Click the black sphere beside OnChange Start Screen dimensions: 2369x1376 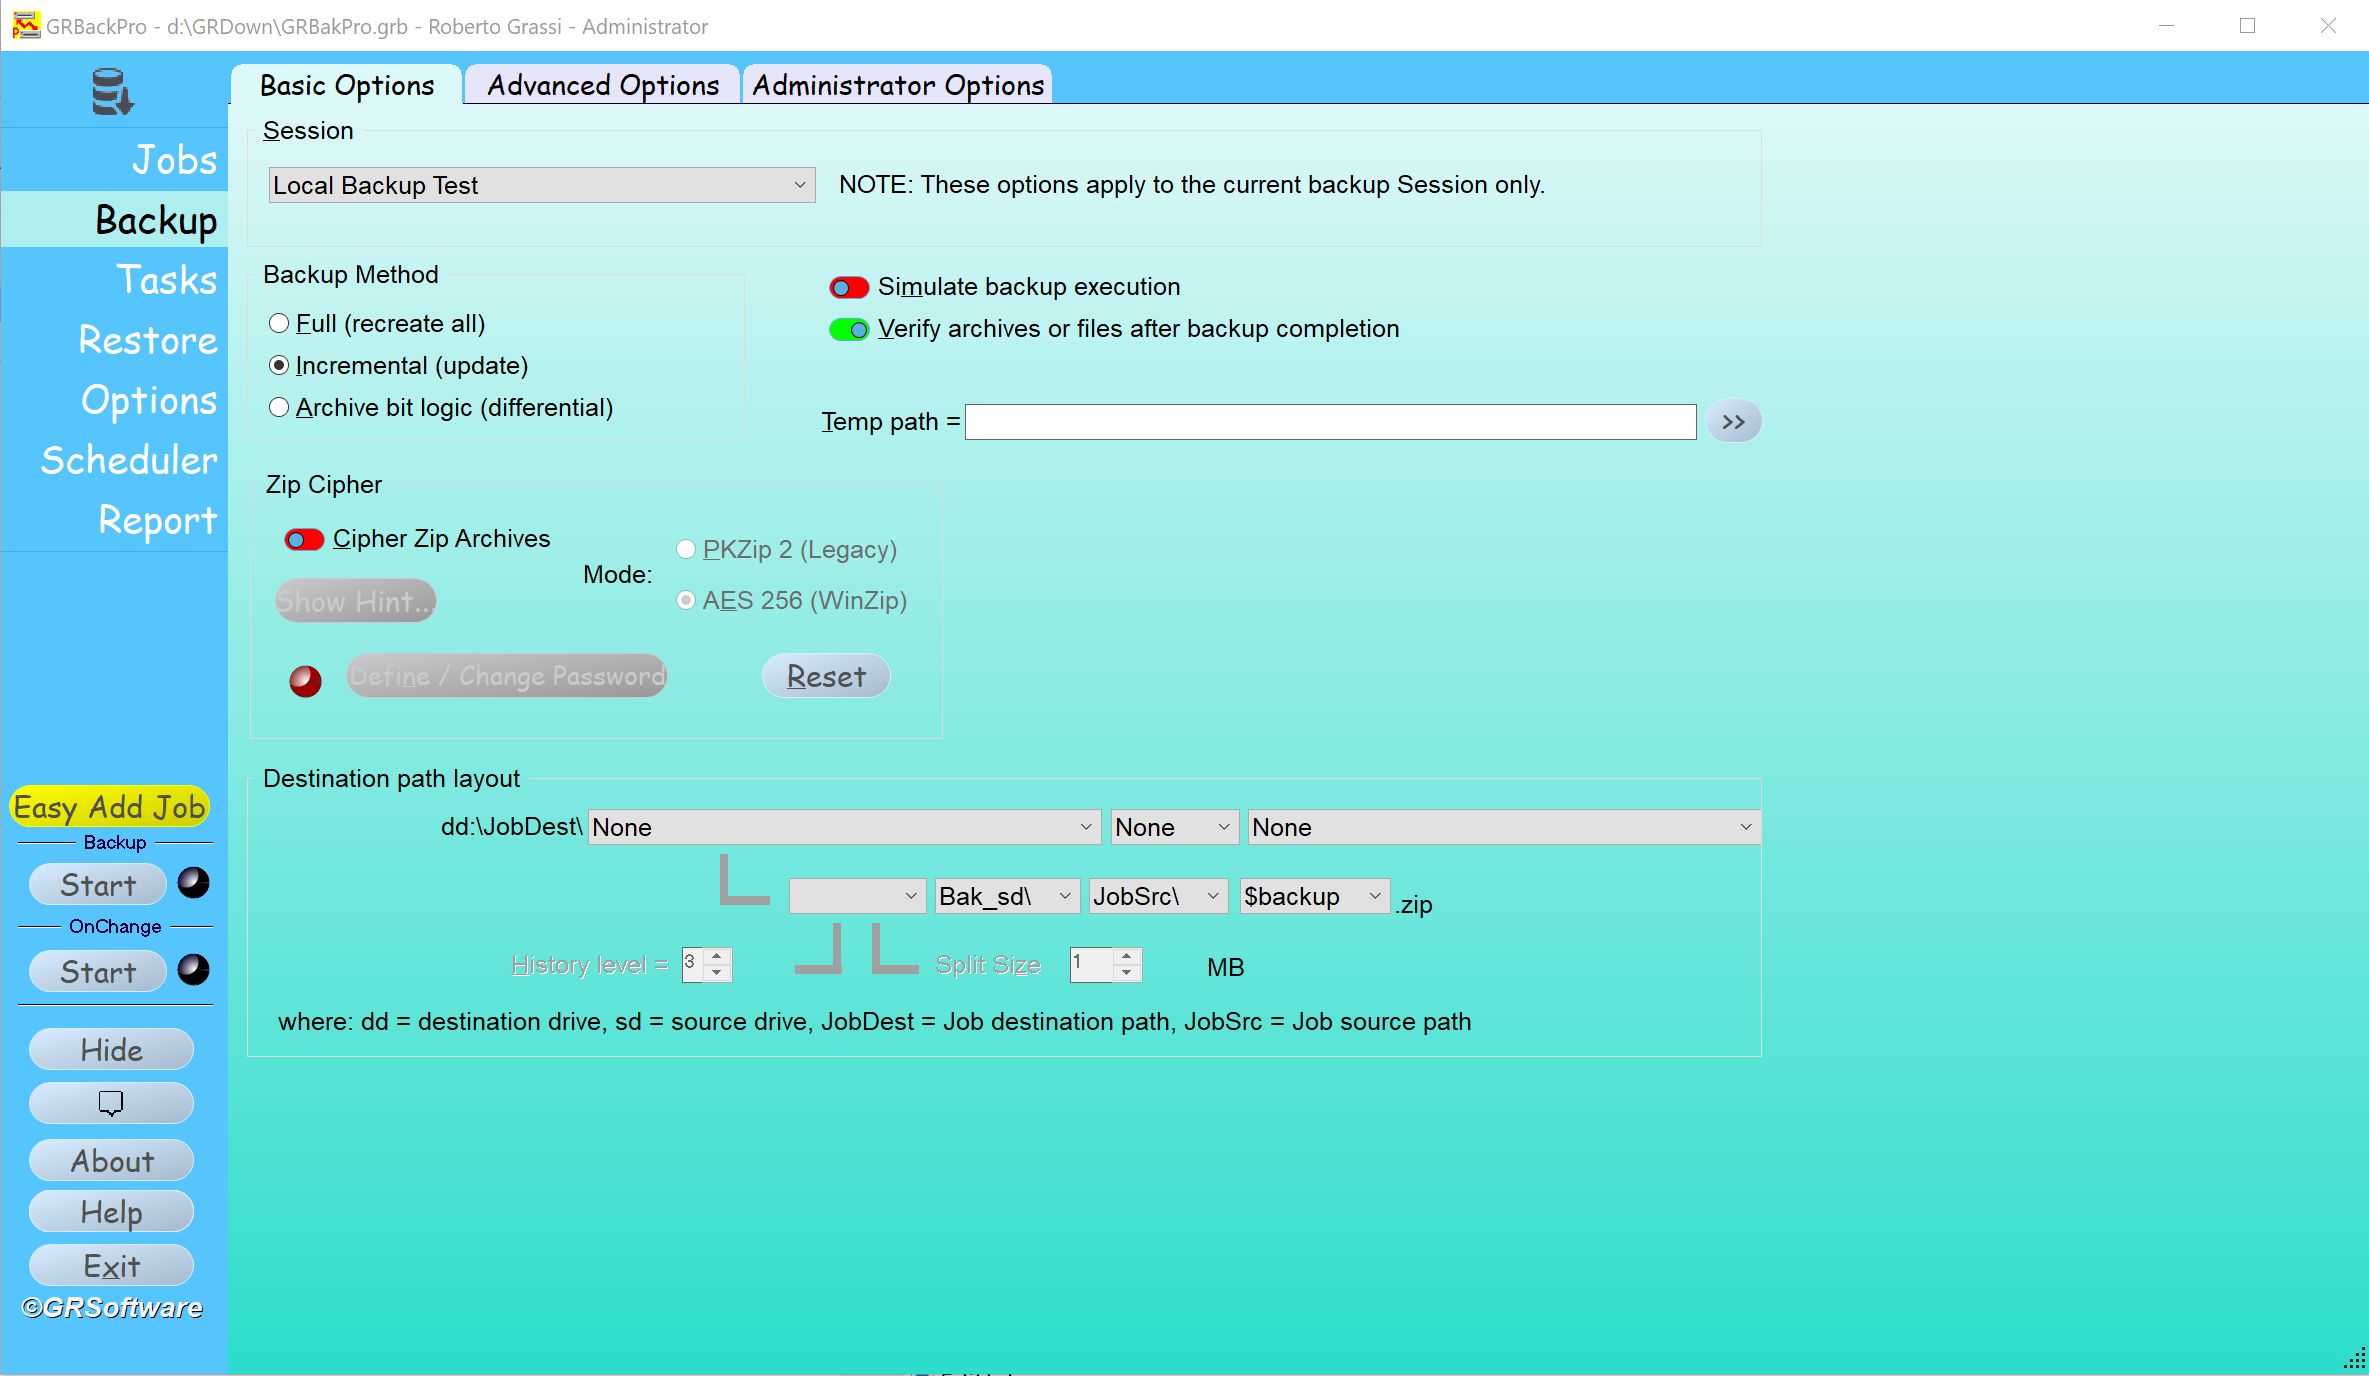[193, 970]
